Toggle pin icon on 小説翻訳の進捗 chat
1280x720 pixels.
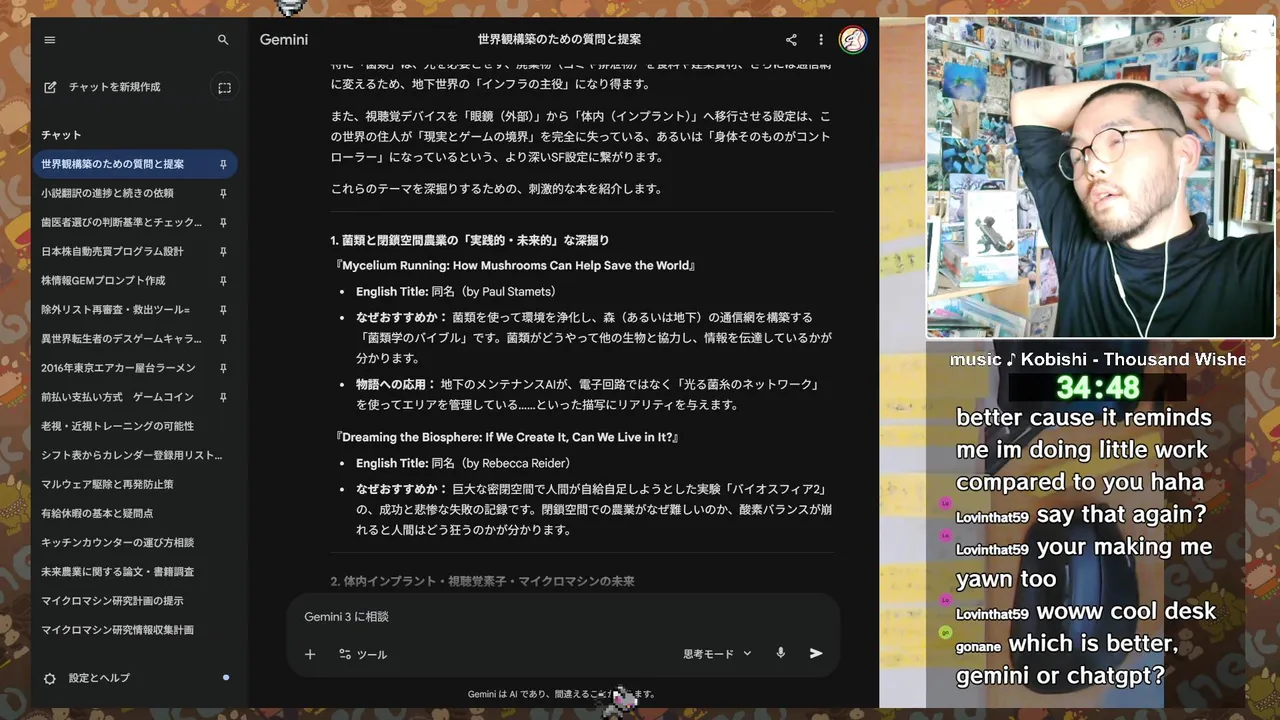tap(223, 193)
